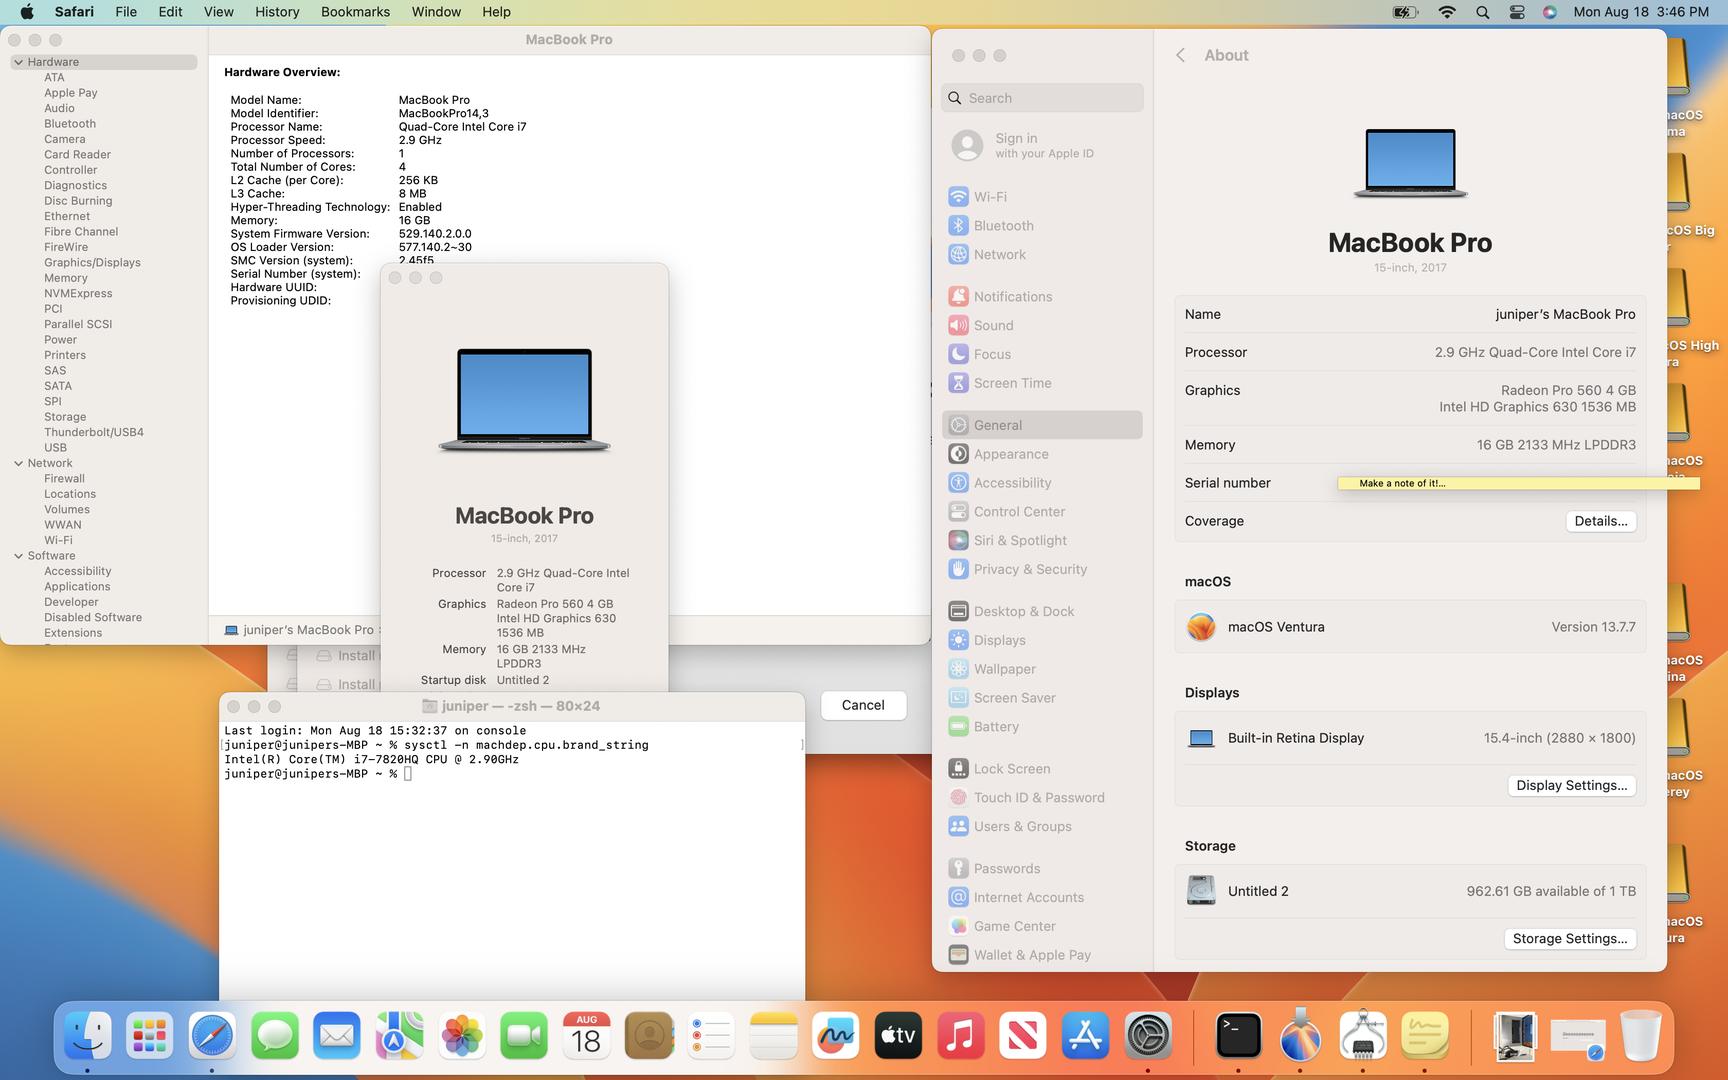Open Bluetooth in System Settings sidebar
Viewport: 1728px width, 1080px height.
(1042, 226)
